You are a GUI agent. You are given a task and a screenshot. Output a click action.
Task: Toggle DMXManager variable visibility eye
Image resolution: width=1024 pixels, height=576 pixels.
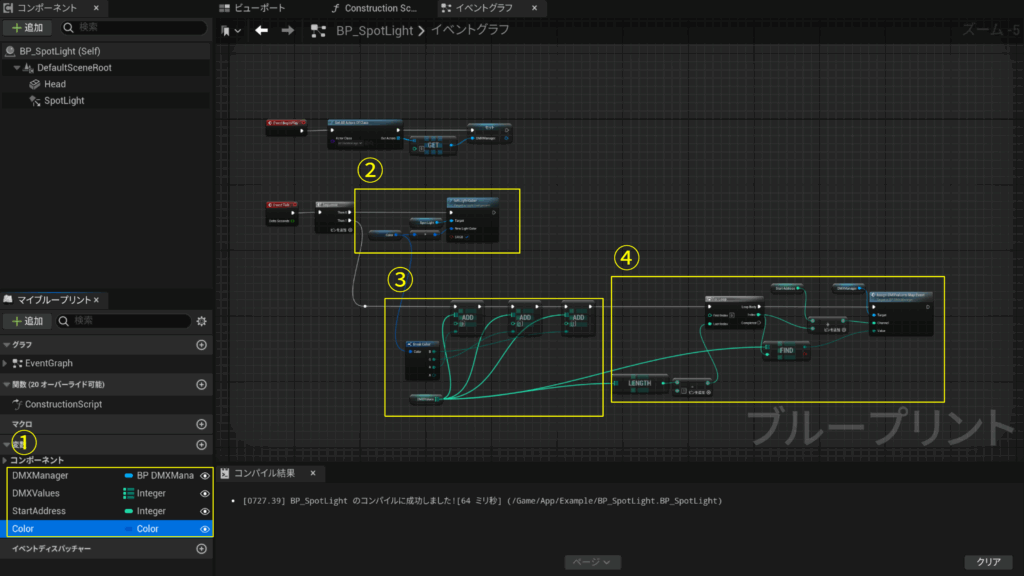tap(205, 475)
